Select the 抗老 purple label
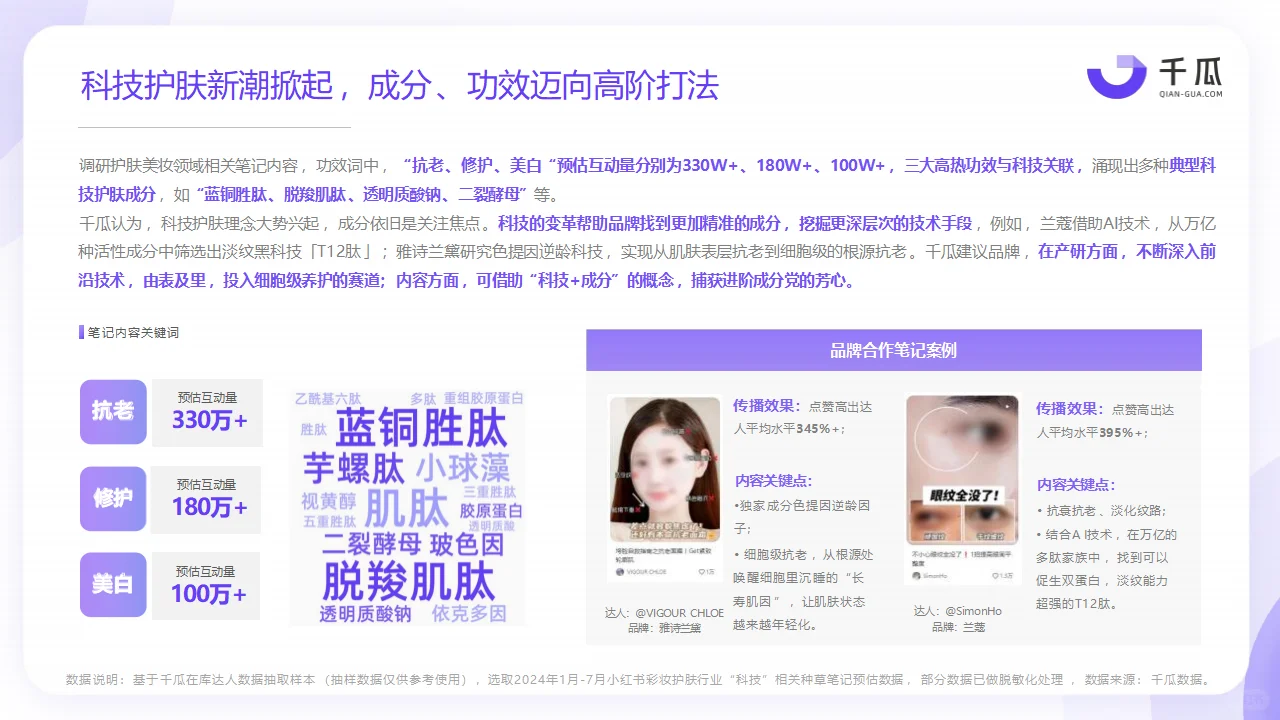Viewport: 1280px width, 720px height. pyautogui.click(x=113, y=412)
